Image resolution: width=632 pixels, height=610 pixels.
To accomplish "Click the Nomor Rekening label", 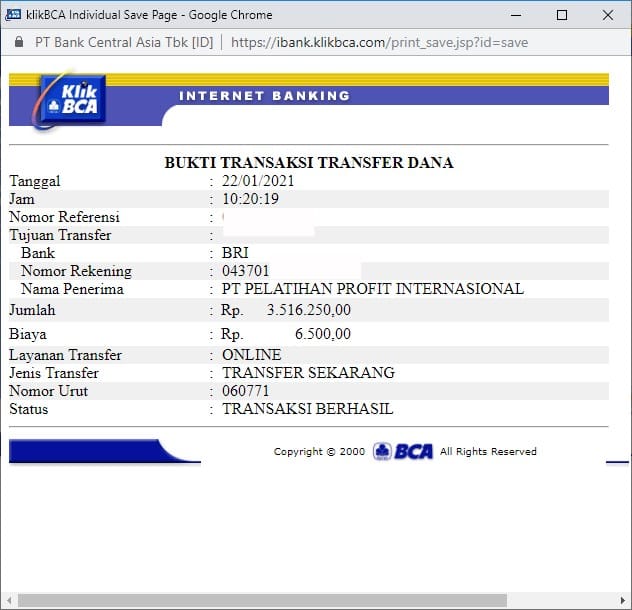I will [x=76, y=271].
